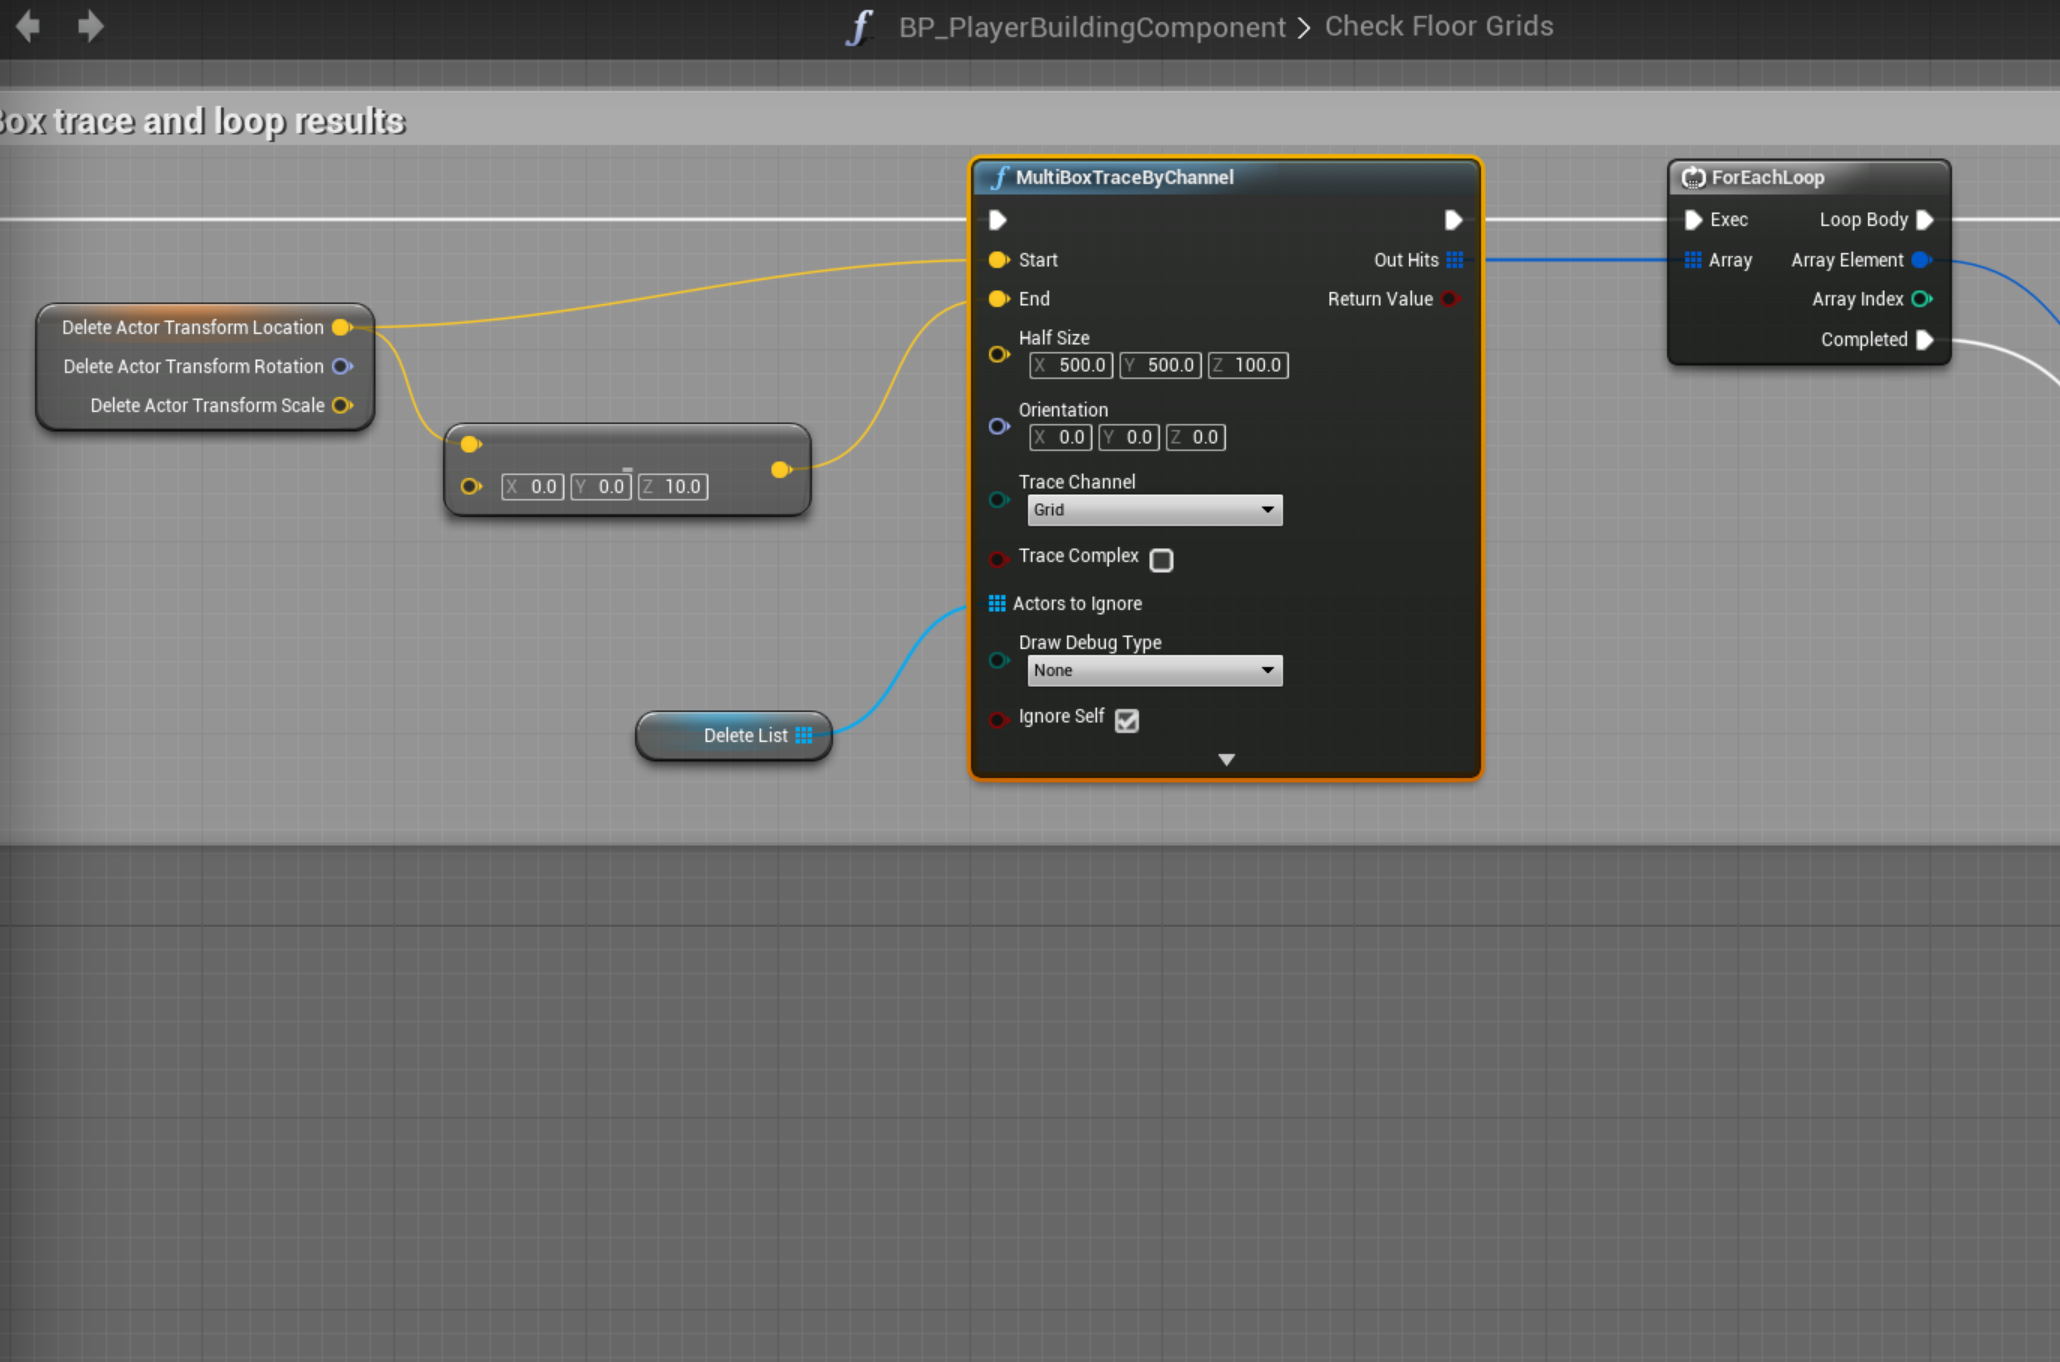Image resolution: width=2060 pixels, height=1362 pixels.
Task: Open the Trace Channel dropdown set to Grid
Action: [x=1154, y=510]
